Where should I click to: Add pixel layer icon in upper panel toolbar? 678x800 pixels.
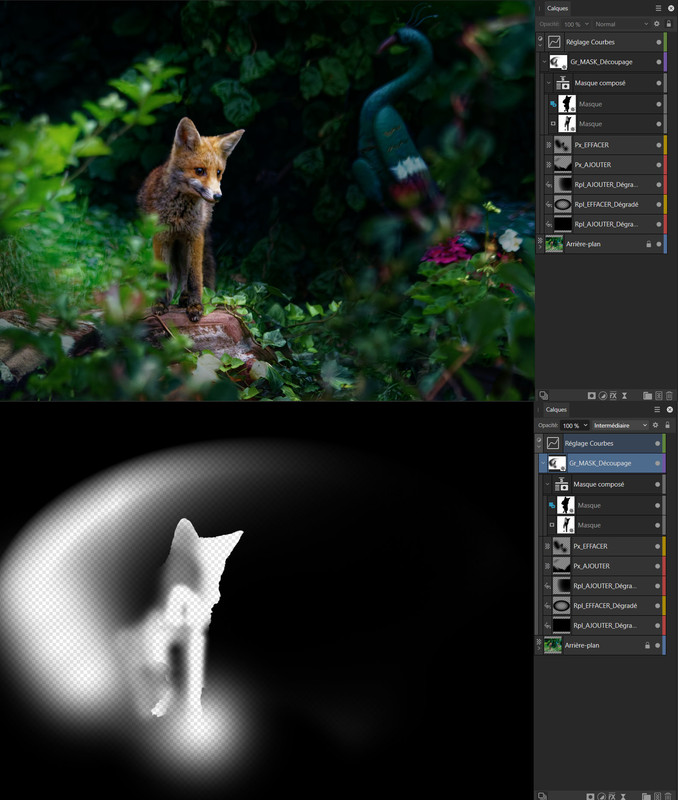(659, 395)
